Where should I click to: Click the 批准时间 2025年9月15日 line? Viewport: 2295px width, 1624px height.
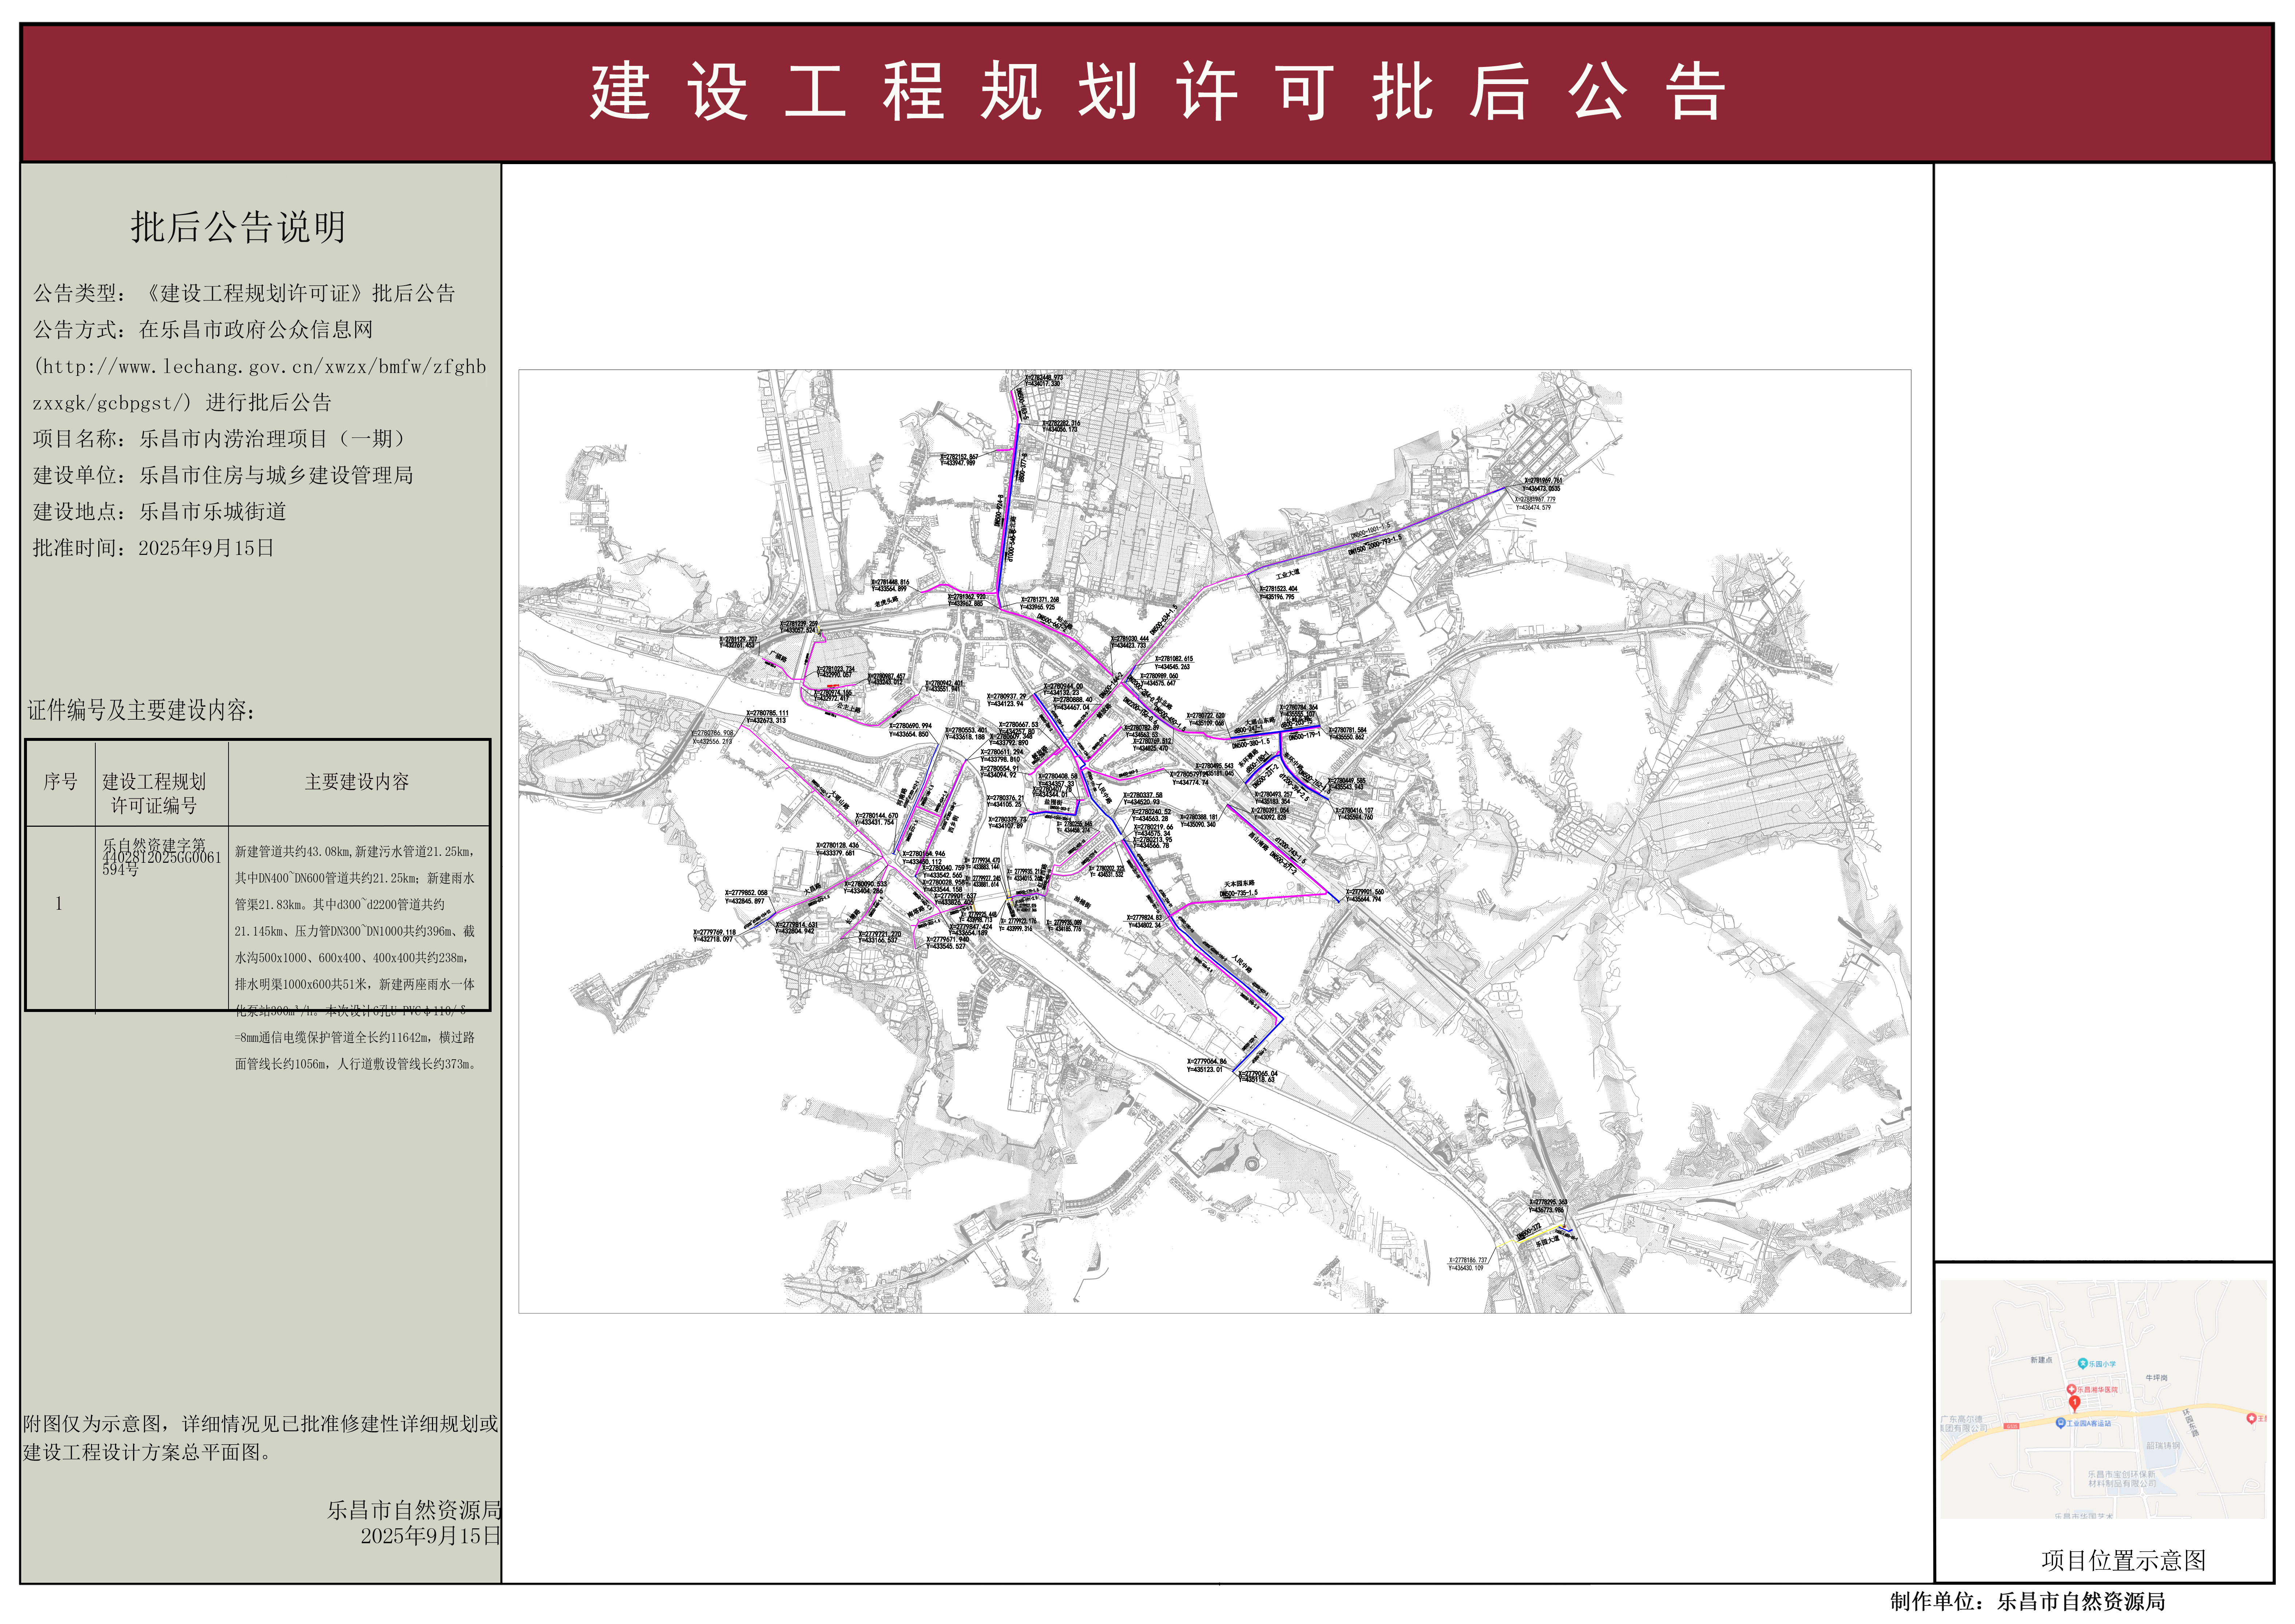coord(153,548)
